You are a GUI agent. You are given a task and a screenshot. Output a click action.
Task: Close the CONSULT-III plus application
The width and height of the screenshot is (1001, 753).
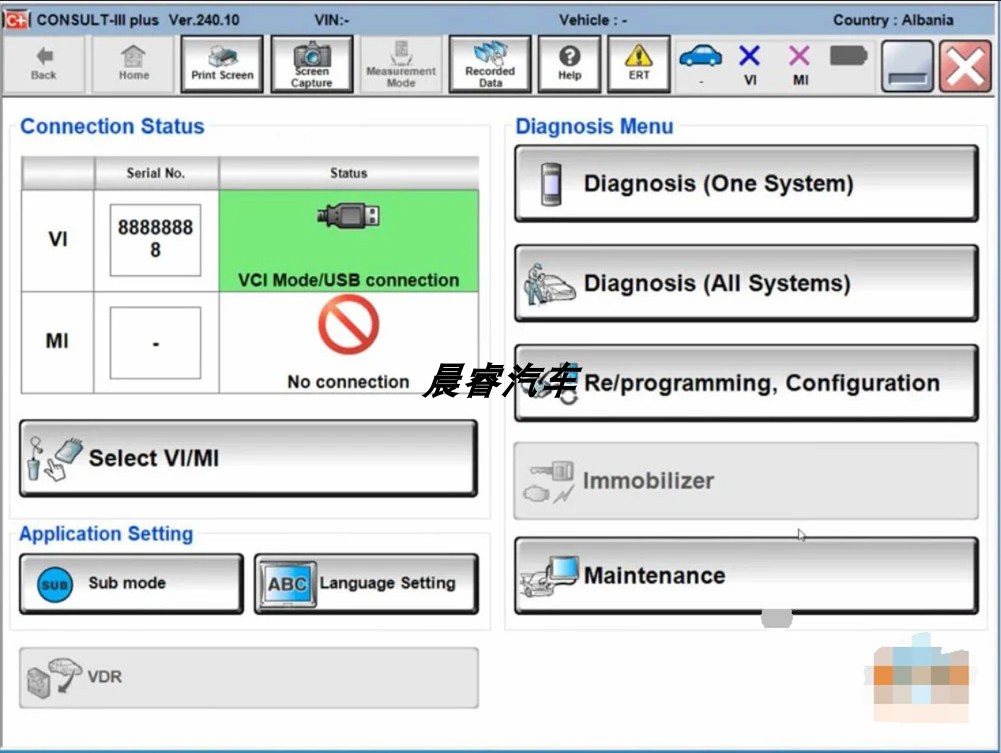pos(965,66)
